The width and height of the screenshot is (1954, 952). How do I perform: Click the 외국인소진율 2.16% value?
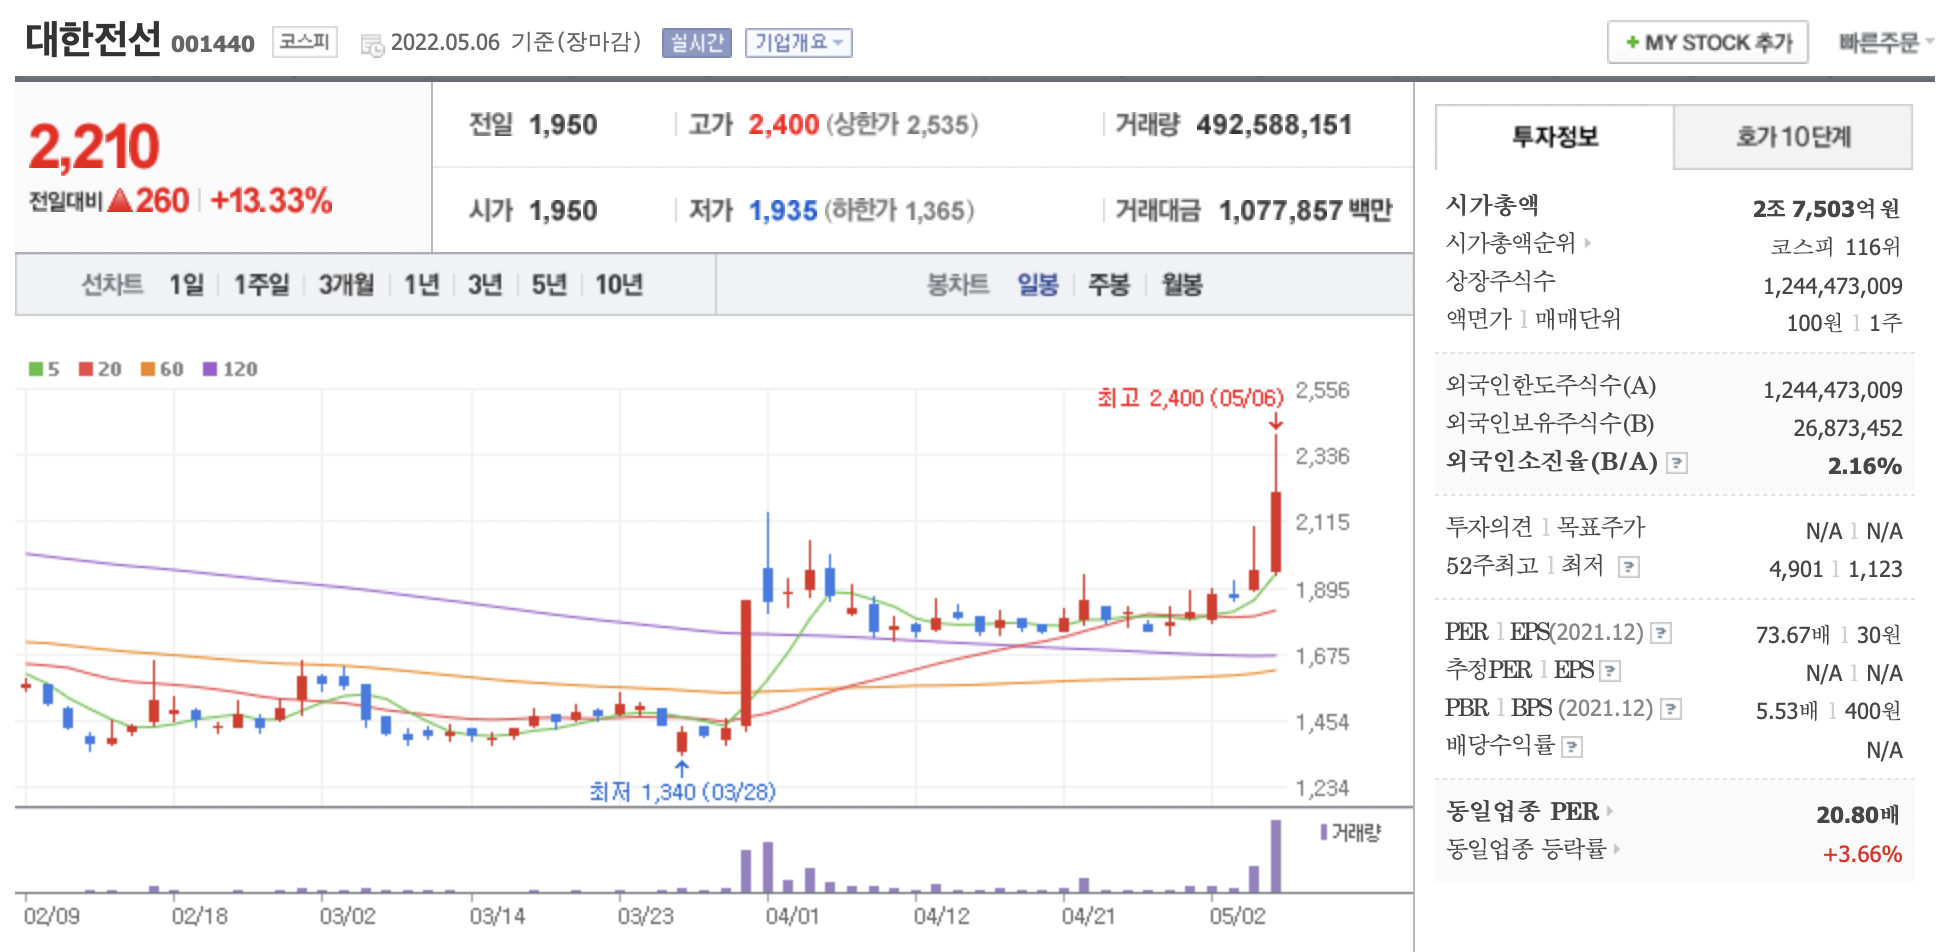[x=1865, y=466]
